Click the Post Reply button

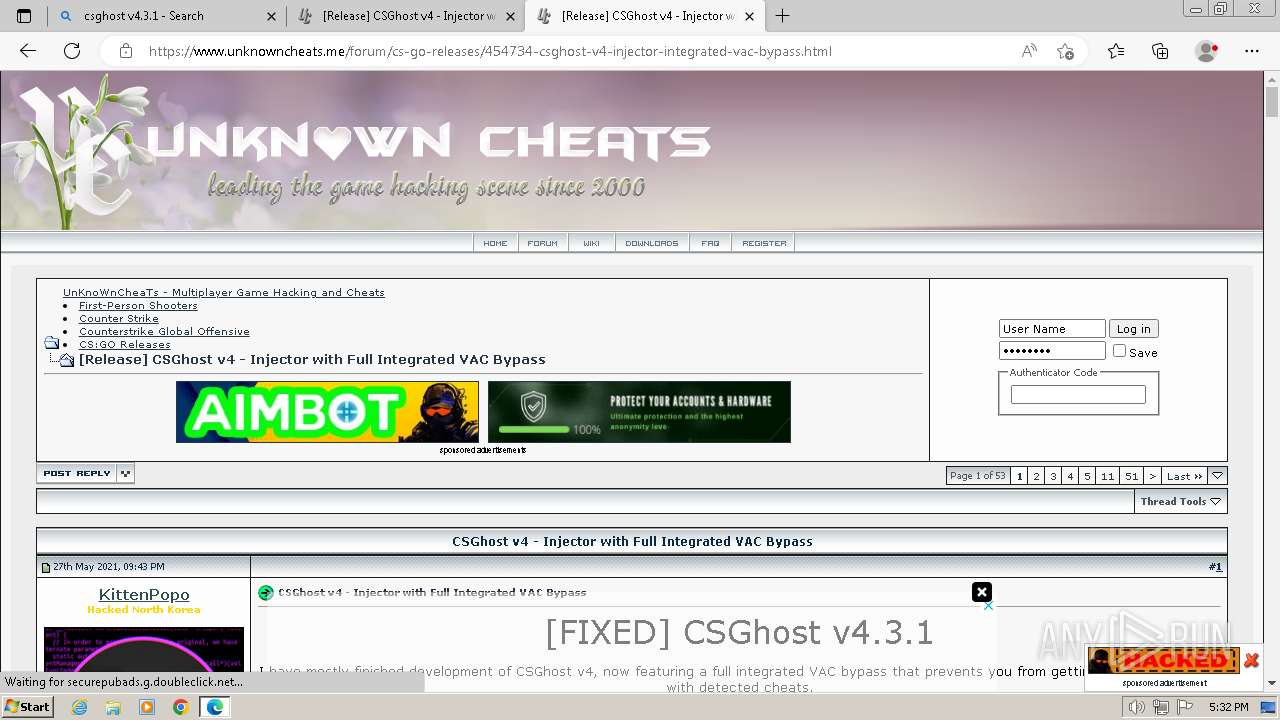(x=77, y=474)
